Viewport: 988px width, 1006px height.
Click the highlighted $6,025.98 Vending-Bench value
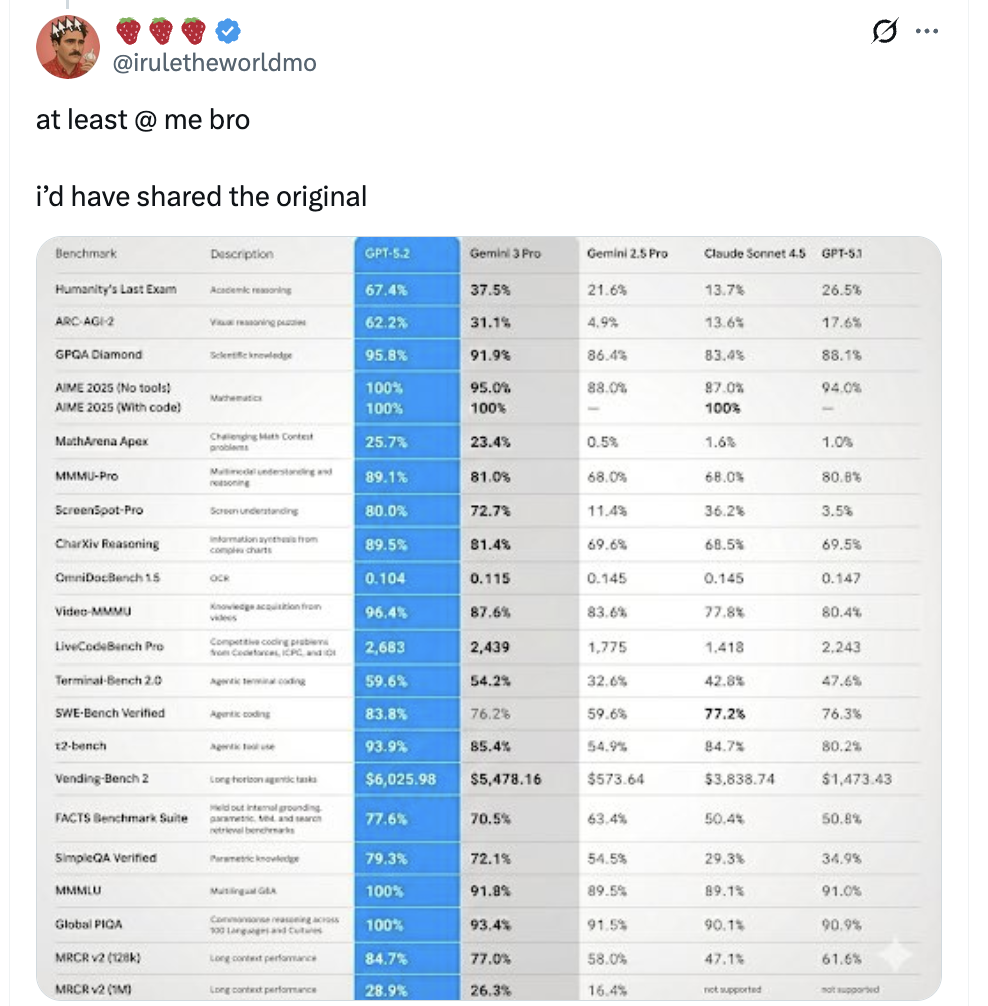(401, 778)
